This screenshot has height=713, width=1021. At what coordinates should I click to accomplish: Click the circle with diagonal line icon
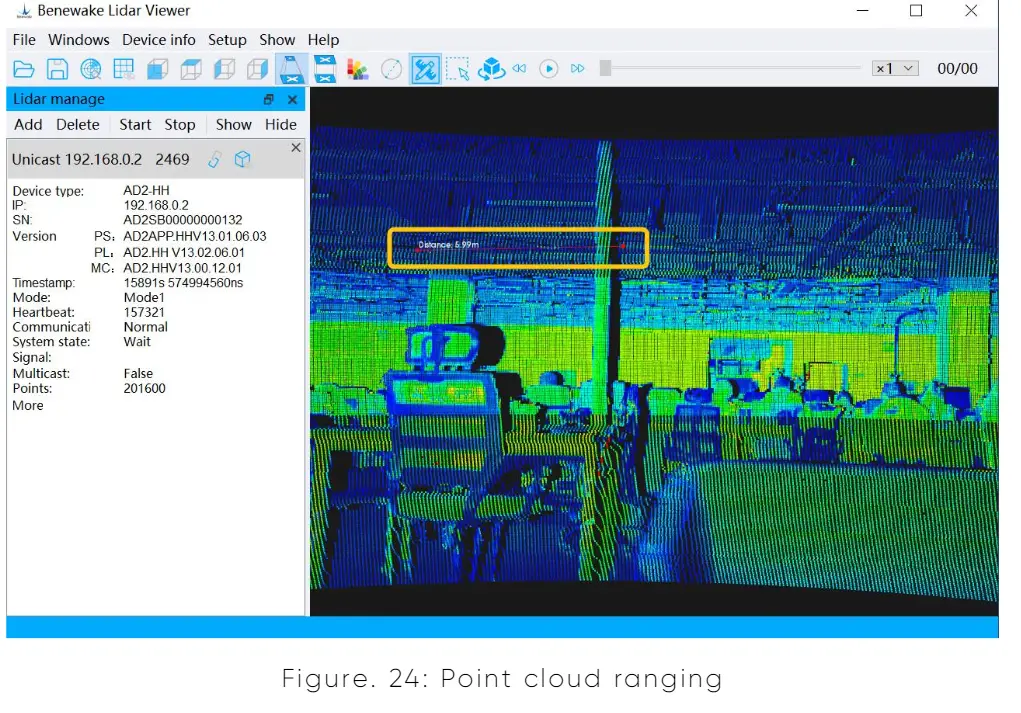pyautogui.click(x=391, y=69)
